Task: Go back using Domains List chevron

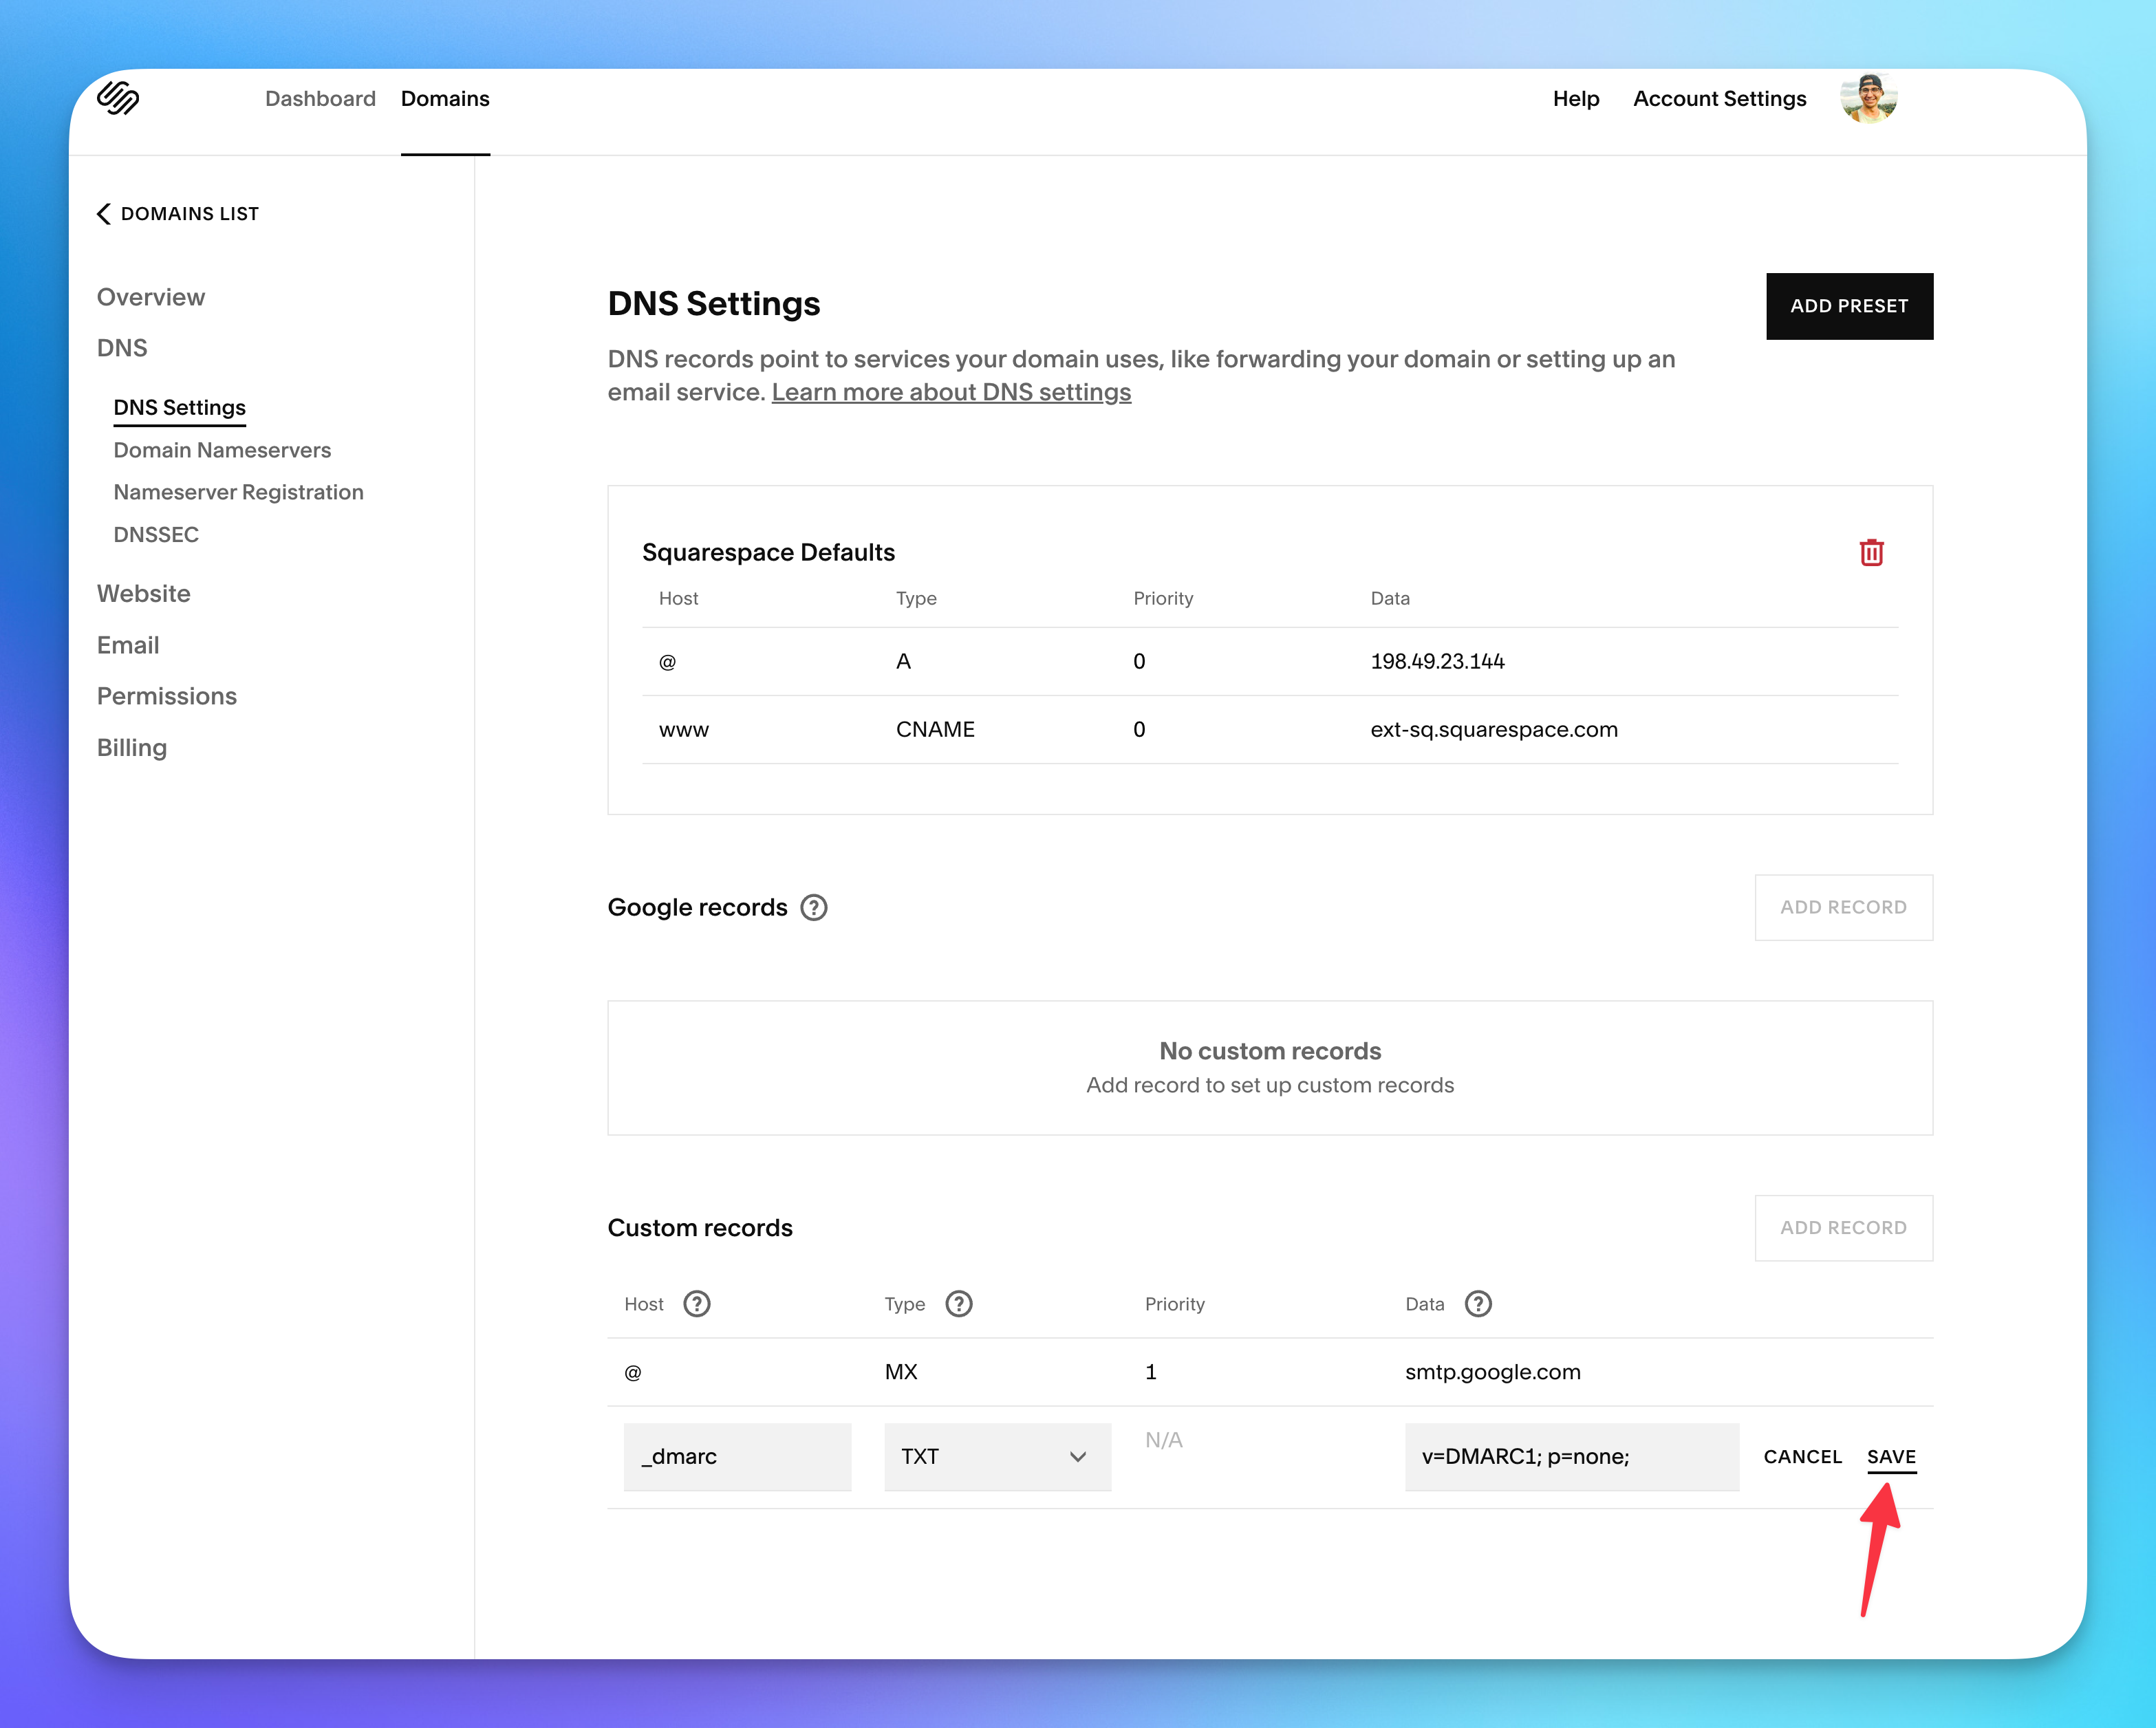Action: 104,214
